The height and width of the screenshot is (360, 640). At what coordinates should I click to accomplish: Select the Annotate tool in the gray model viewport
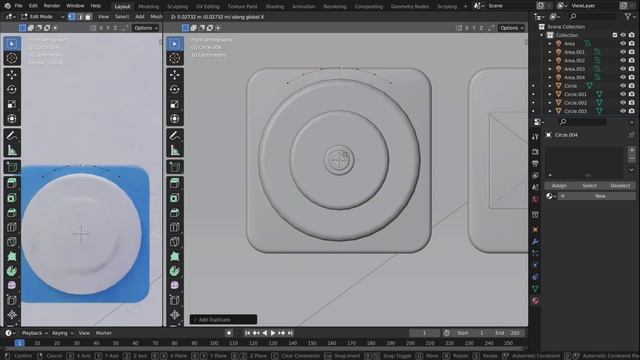pos(175,136)
